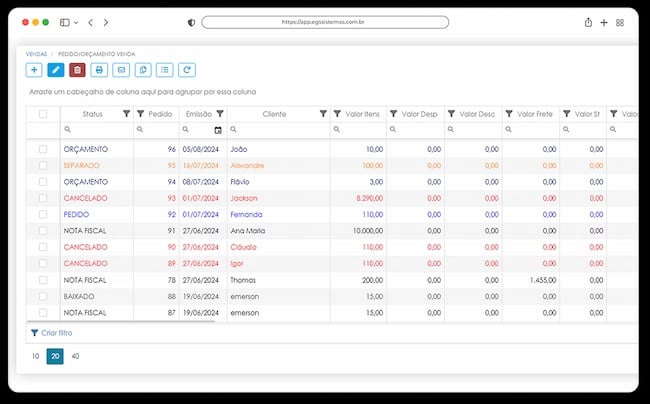
Task: Click the red delete trash icon
Action: tap(77, 70)
